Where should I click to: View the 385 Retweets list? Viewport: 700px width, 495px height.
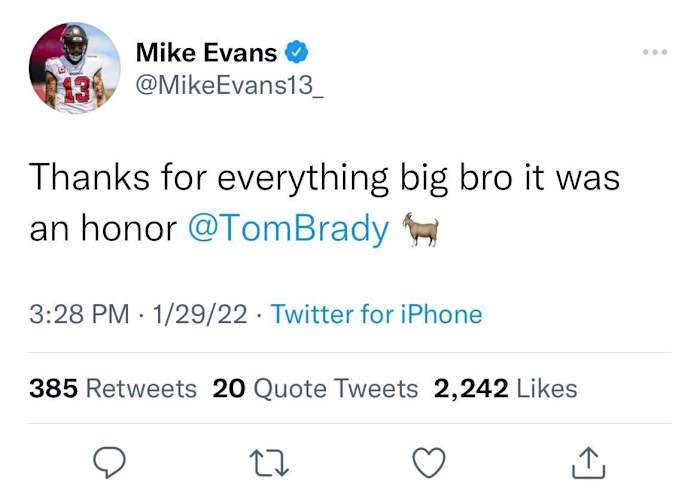[x=113, y=388]
